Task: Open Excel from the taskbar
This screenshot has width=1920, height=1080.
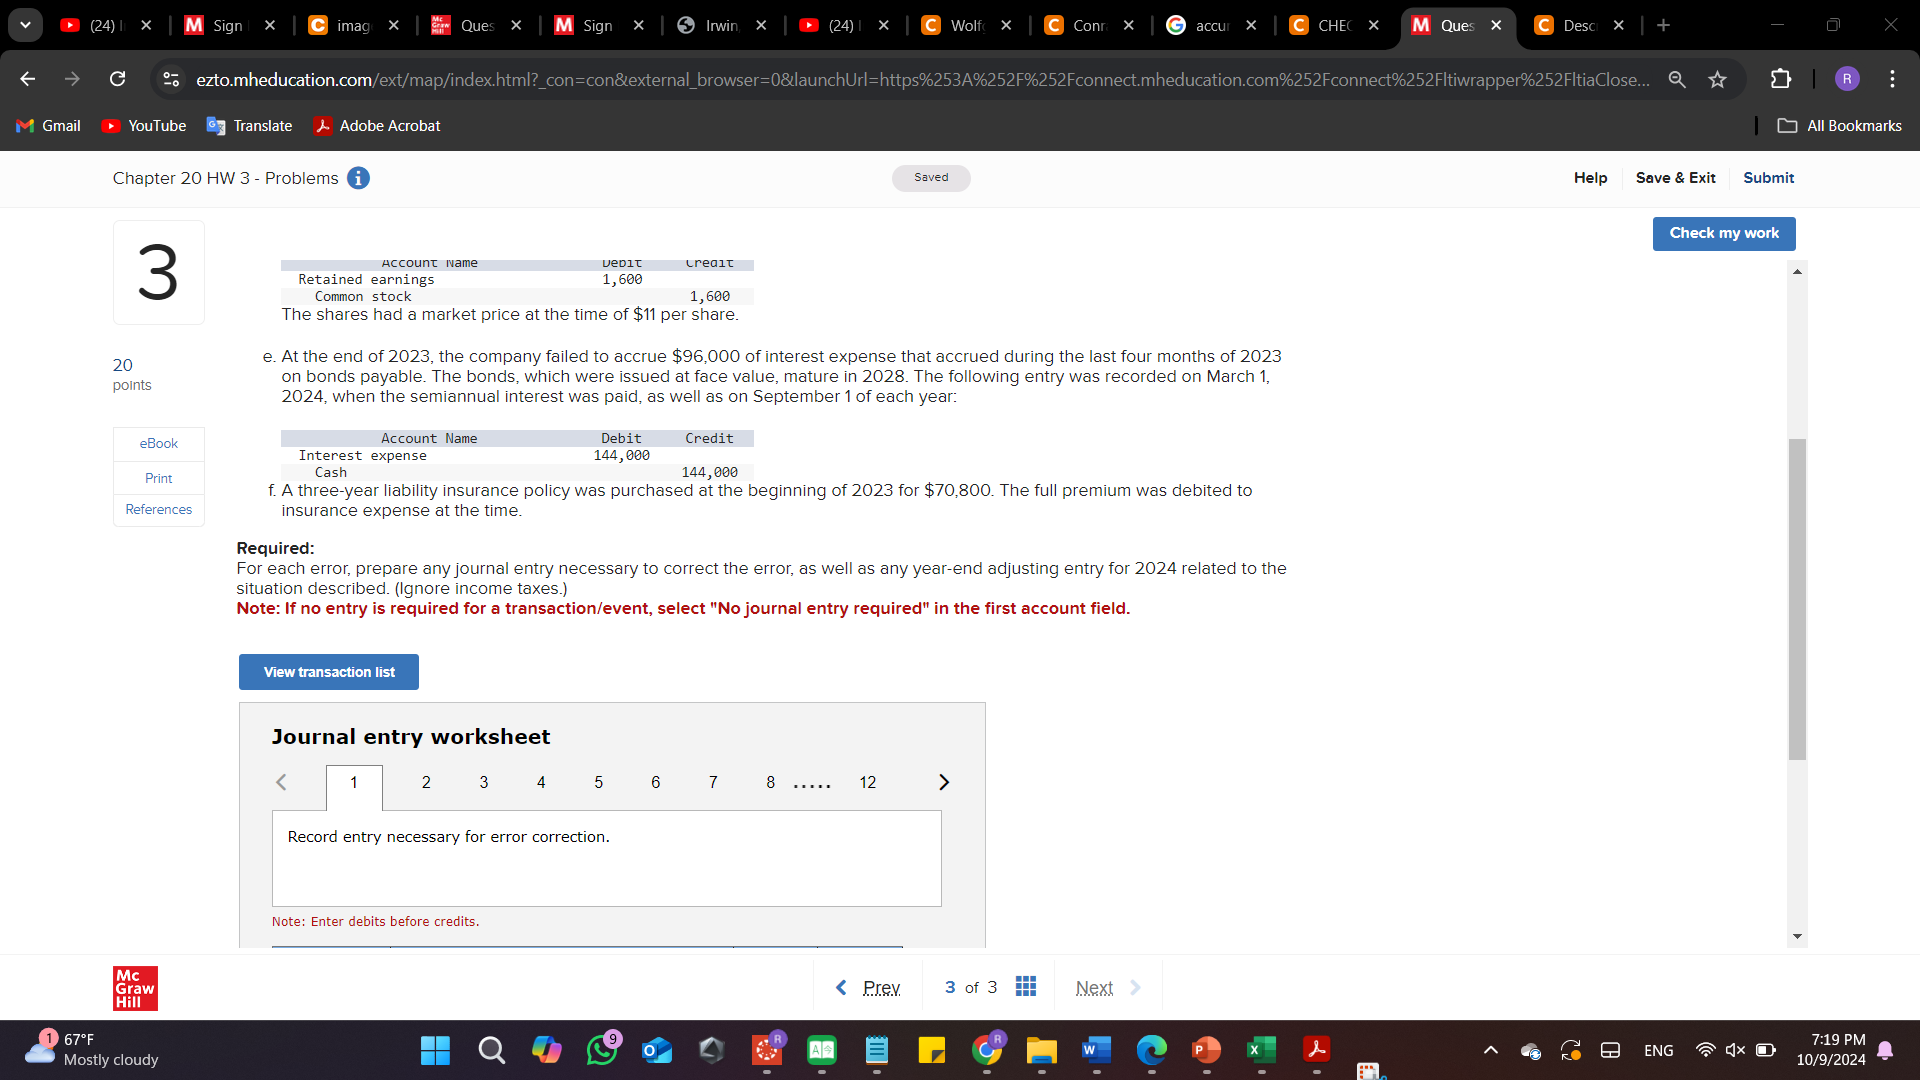Action: 1261,1050
